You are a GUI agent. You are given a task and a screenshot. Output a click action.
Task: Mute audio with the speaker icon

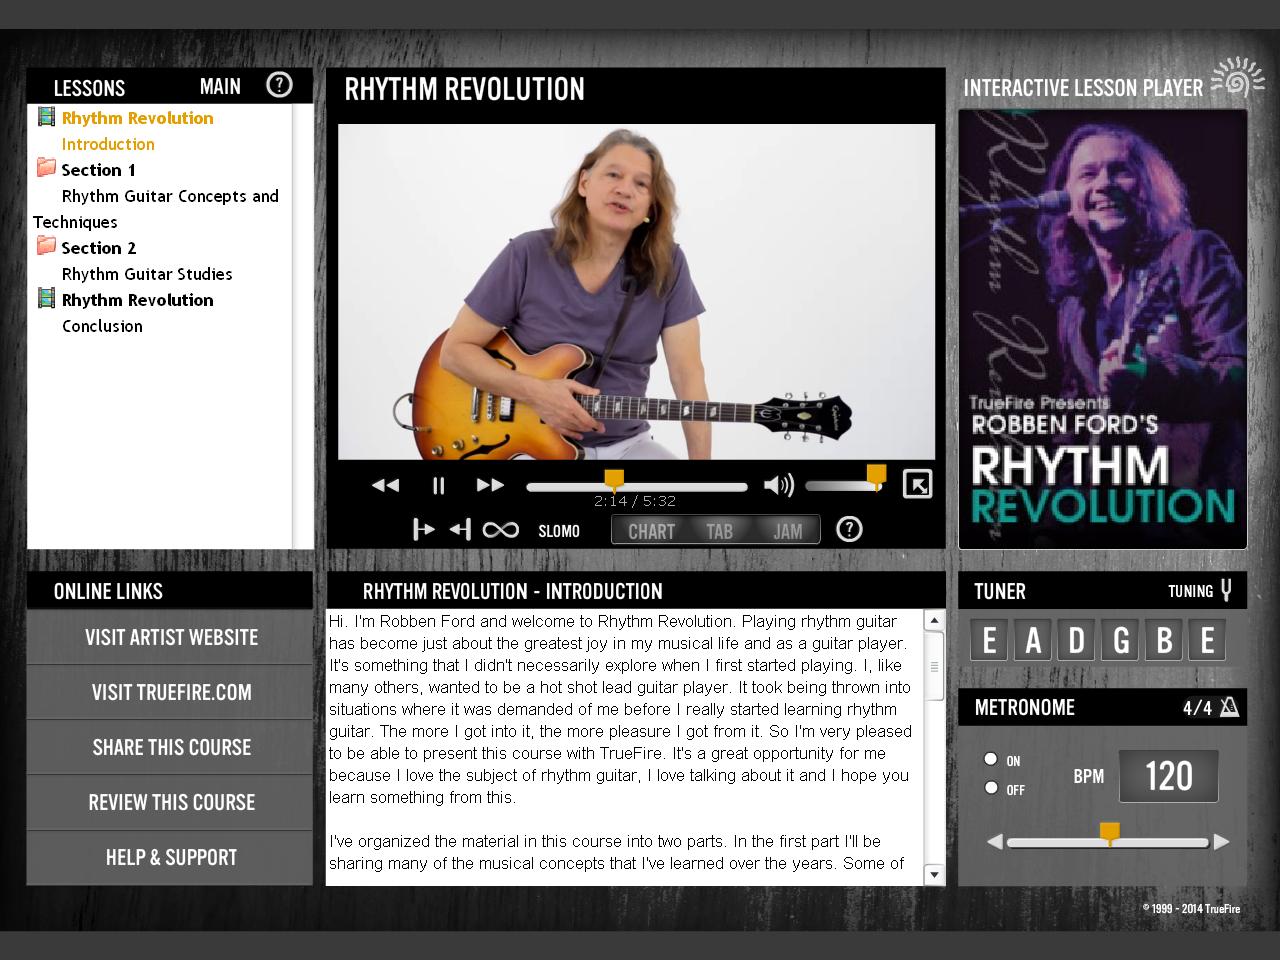[x=778, y=486]
